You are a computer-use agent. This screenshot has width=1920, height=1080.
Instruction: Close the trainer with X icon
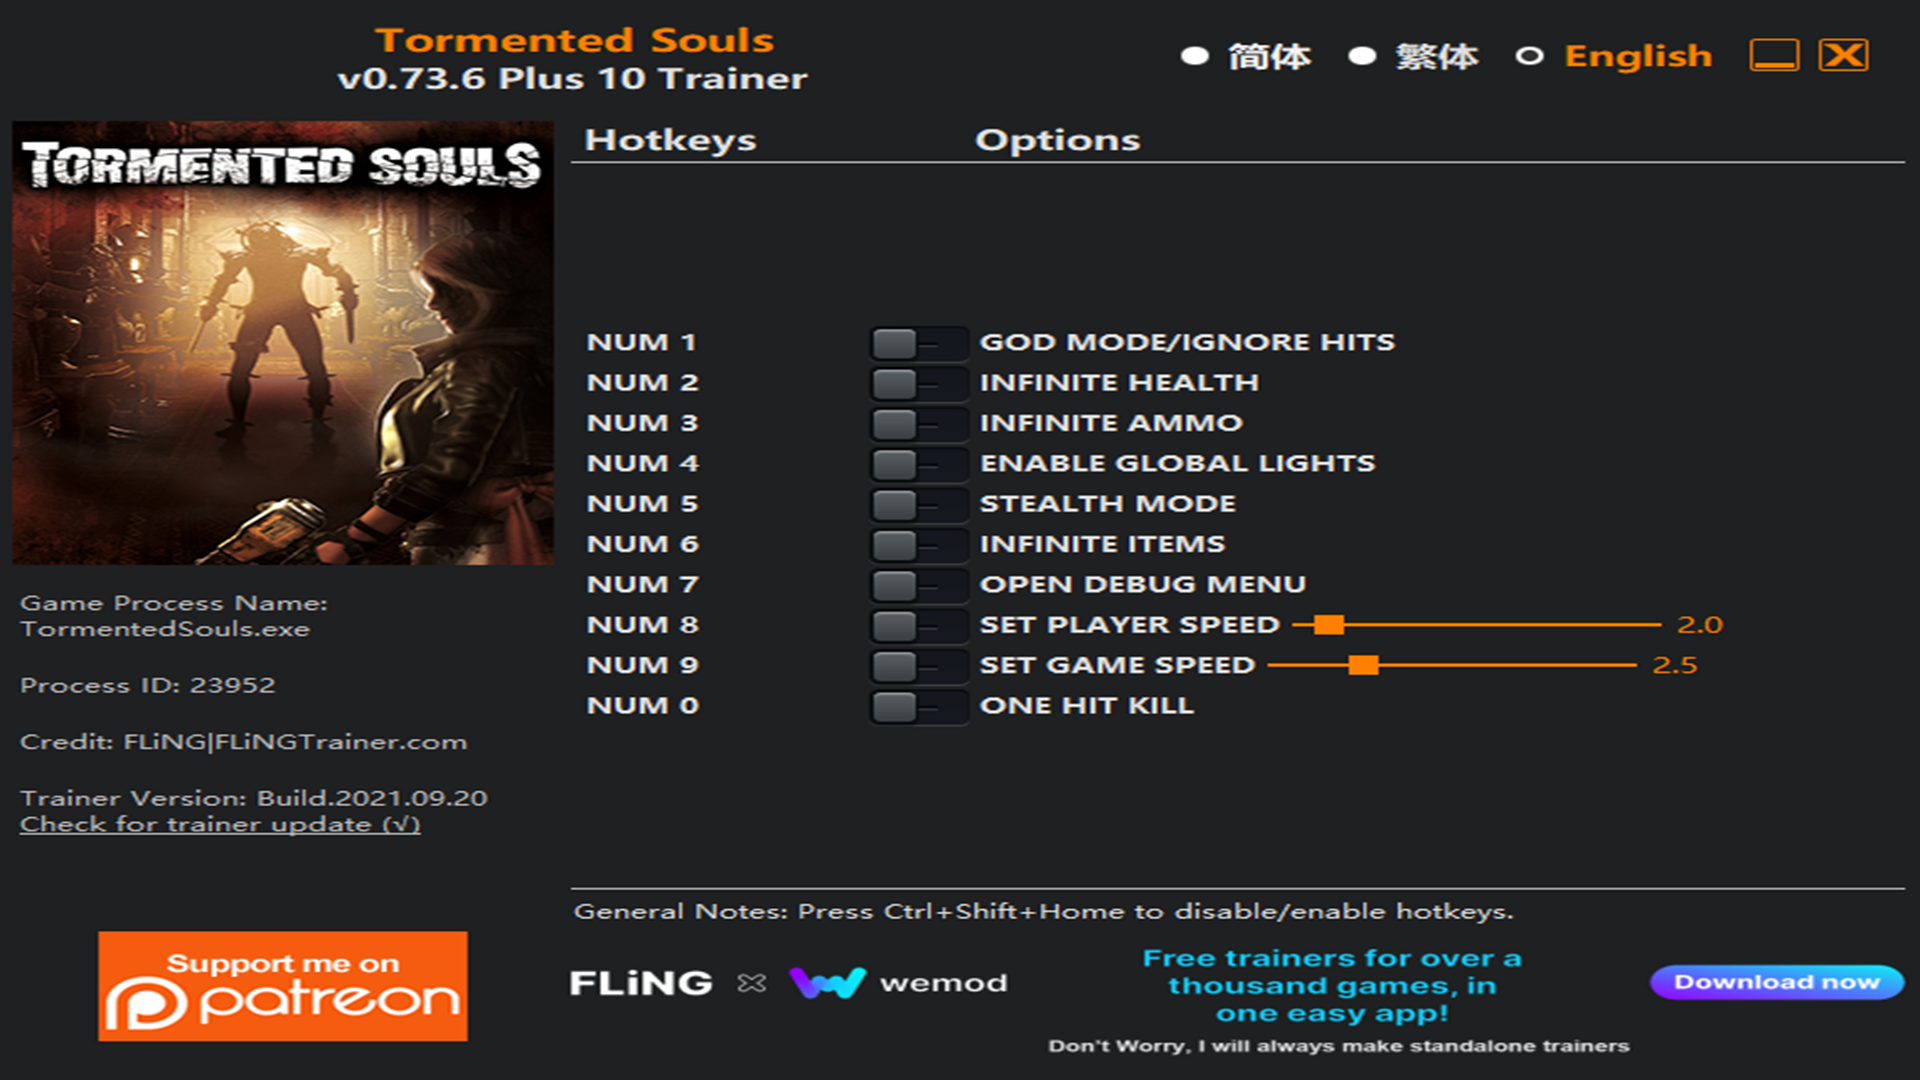1843,56
